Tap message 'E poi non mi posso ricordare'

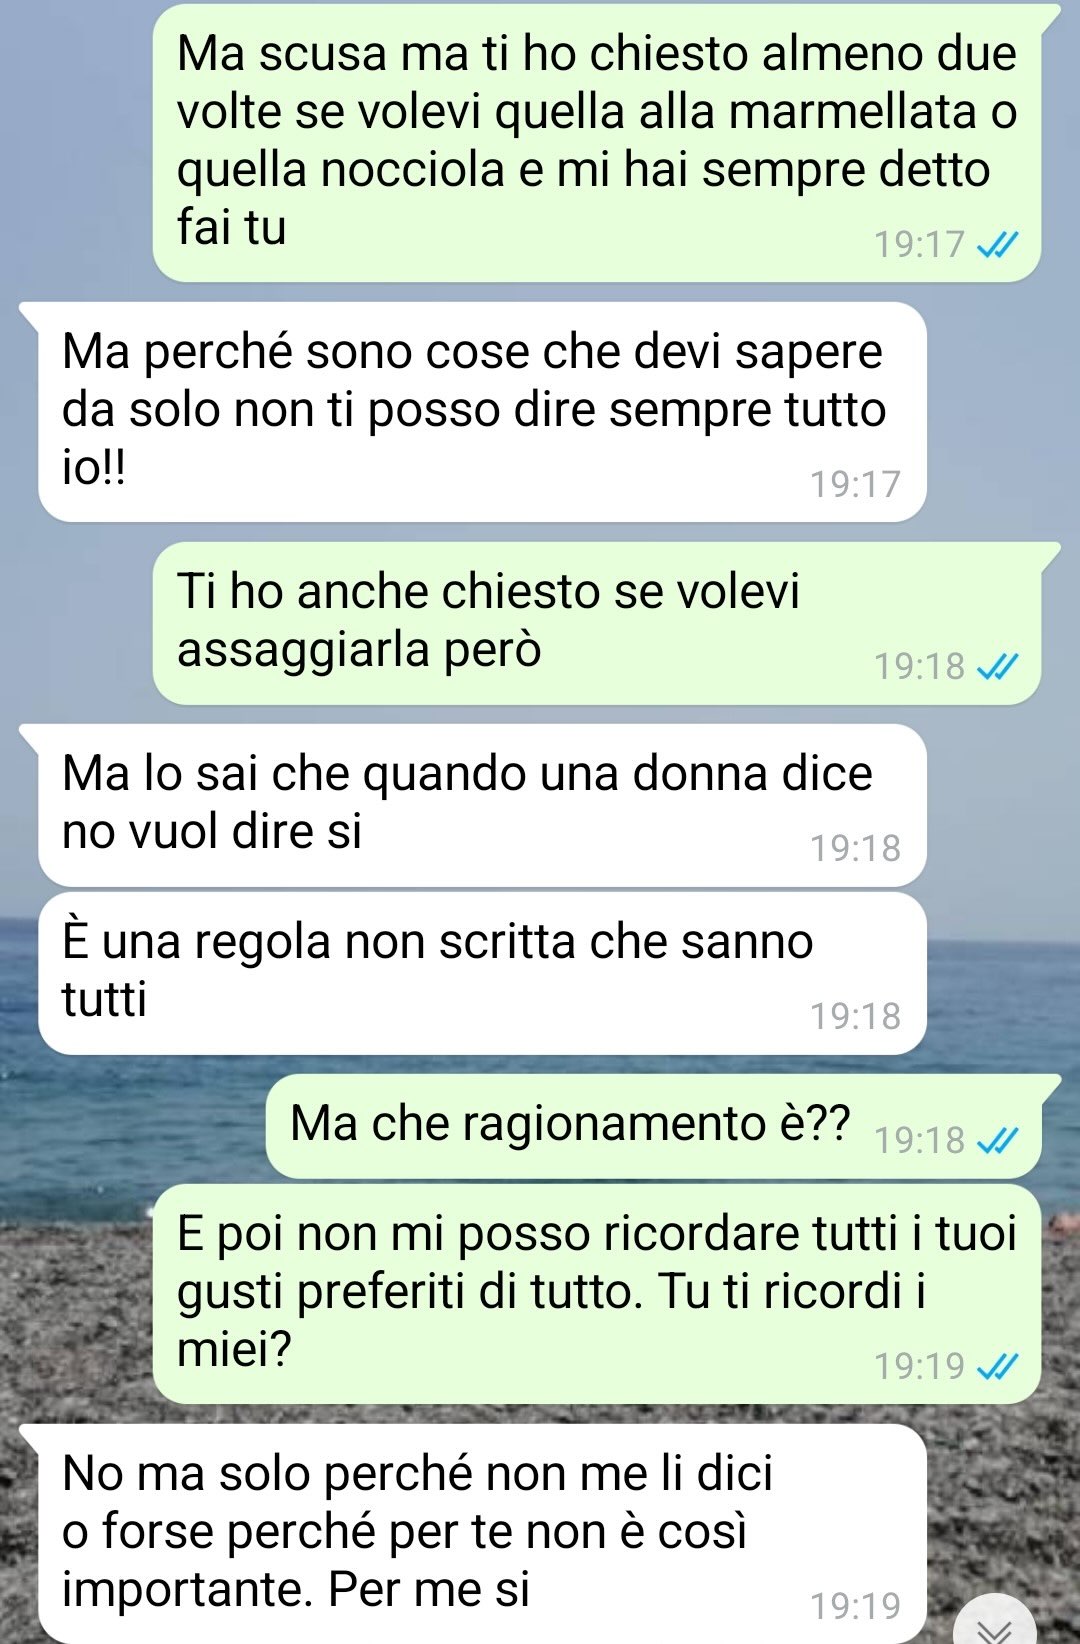pyautogui.click(x=597, y=1294)
